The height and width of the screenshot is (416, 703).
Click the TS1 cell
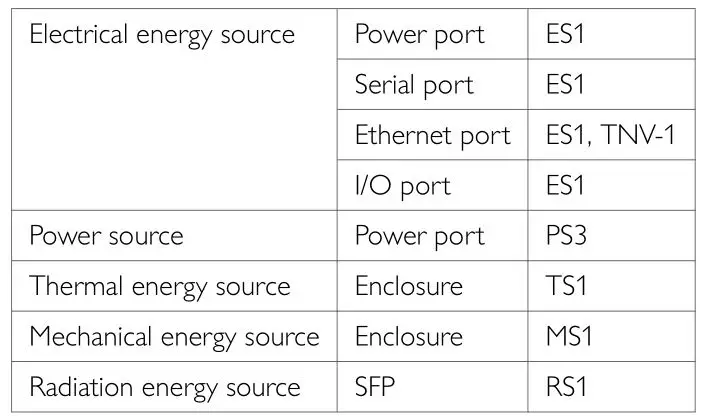point(565,286)
